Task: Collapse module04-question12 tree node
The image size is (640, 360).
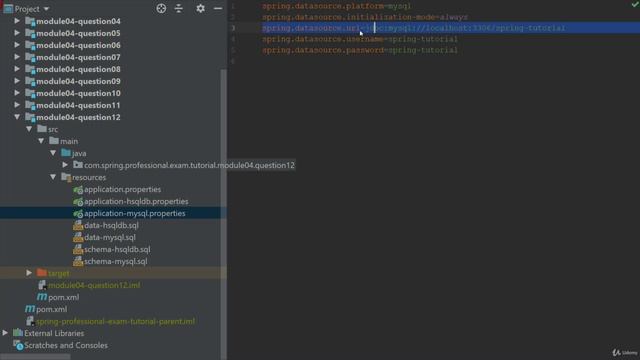Action: click(x=17, y=117)
